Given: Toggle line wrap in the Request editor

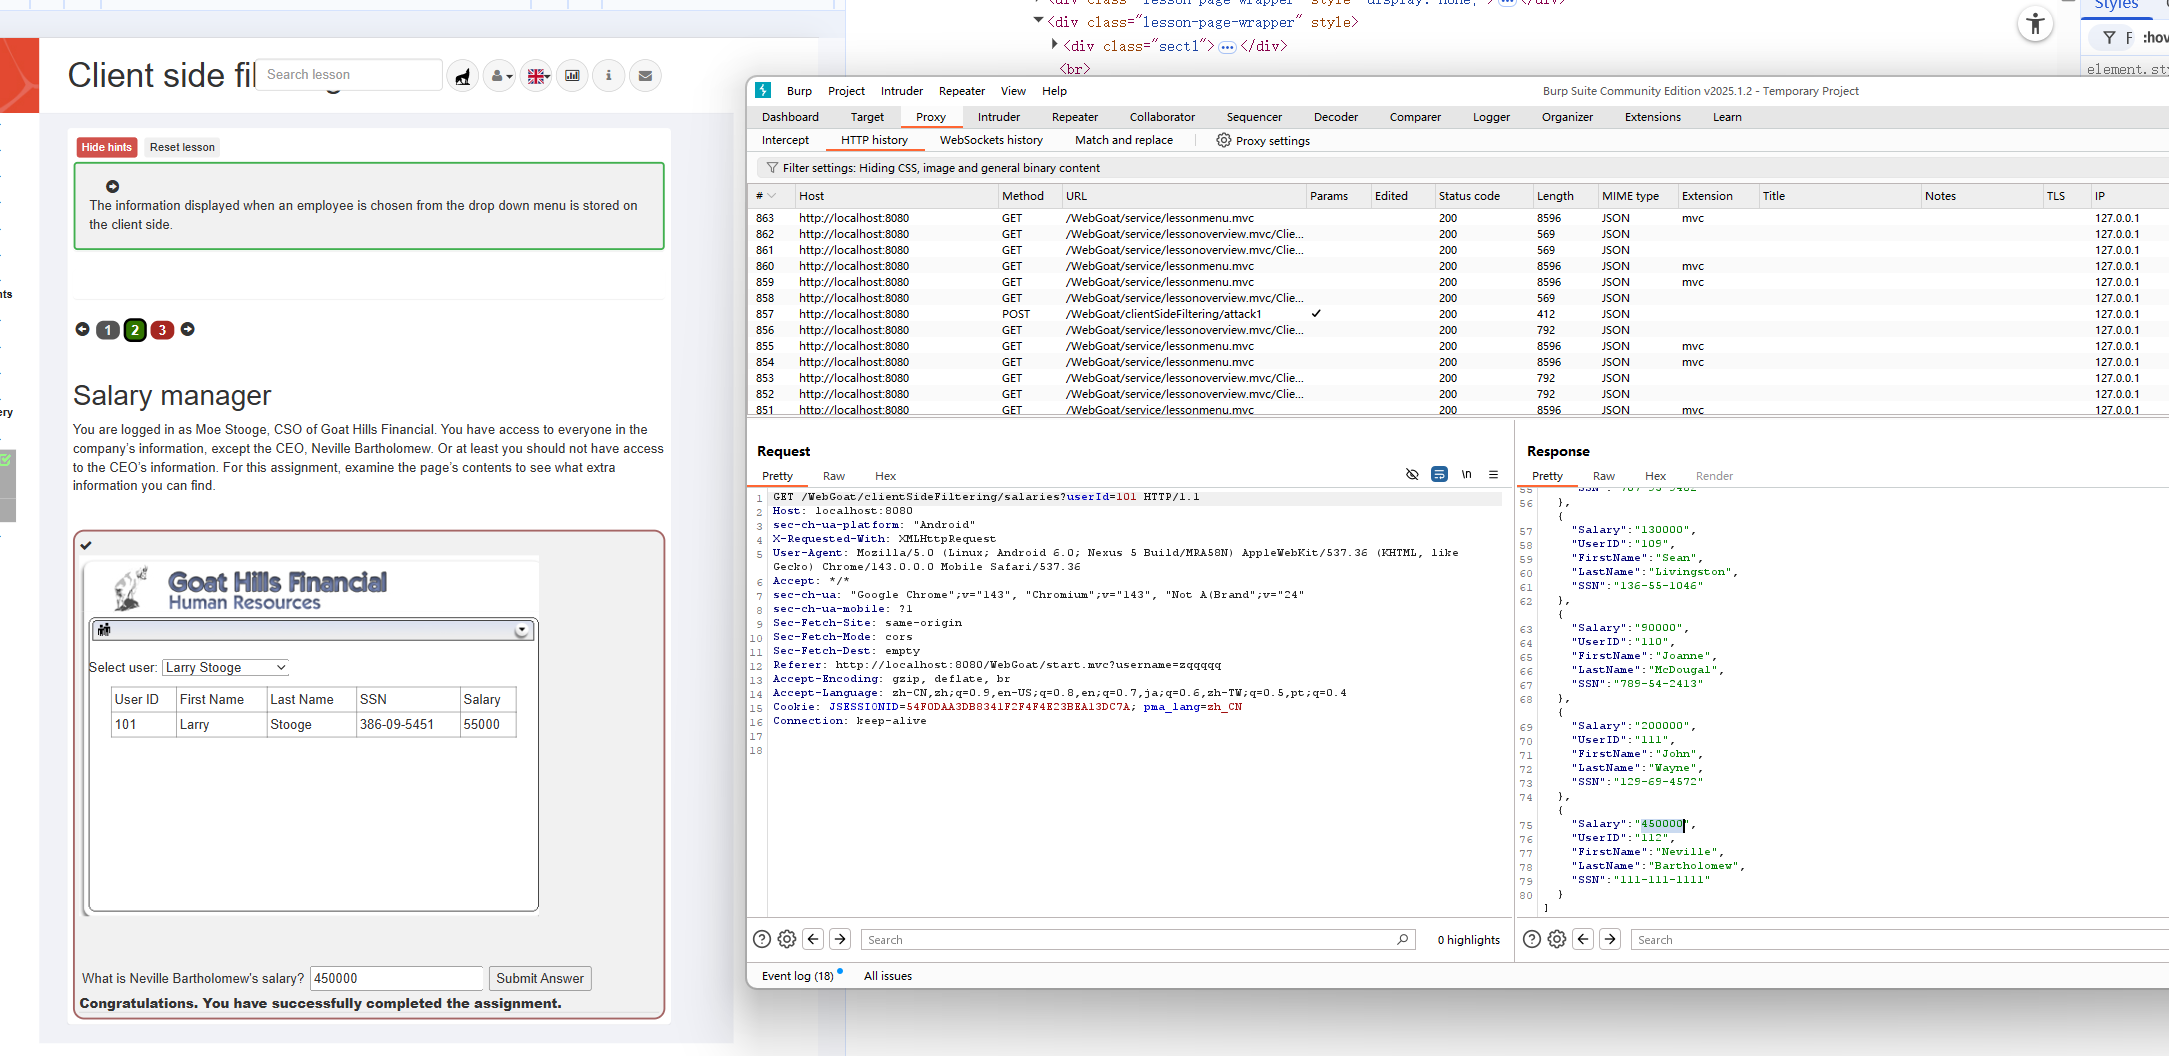Looking at the screenshot, I should pos(1439,475).
